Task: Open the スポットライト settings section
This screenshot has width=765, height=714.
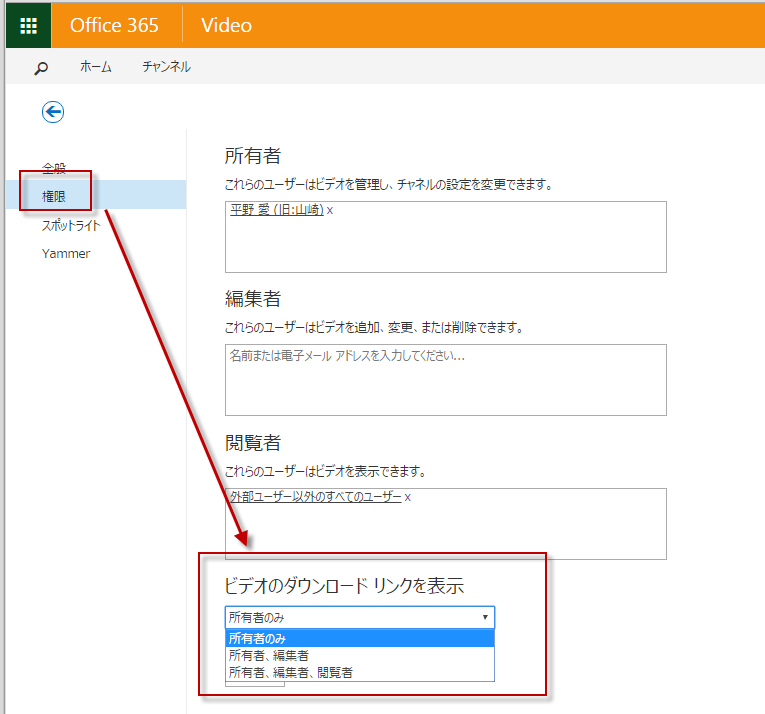Action: click(71, 225)
